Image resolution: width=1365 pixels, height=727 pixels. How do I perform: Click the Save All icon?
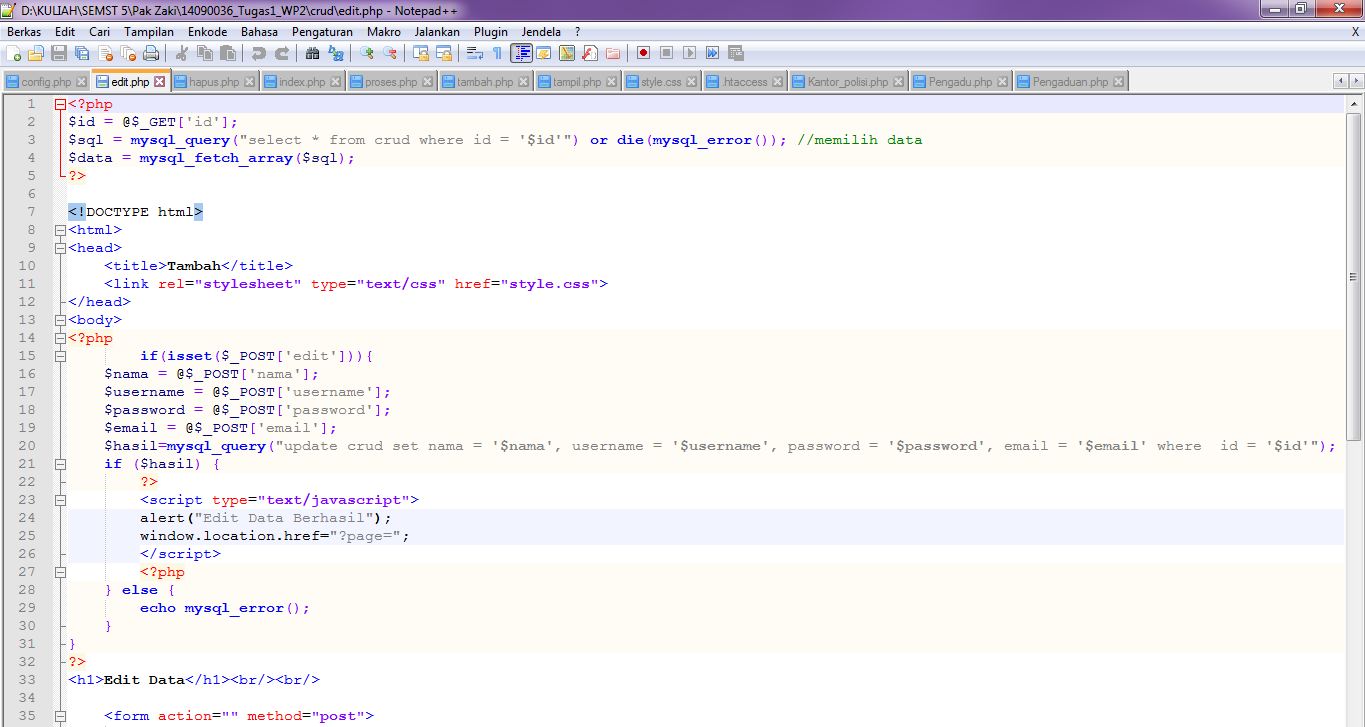82,53
